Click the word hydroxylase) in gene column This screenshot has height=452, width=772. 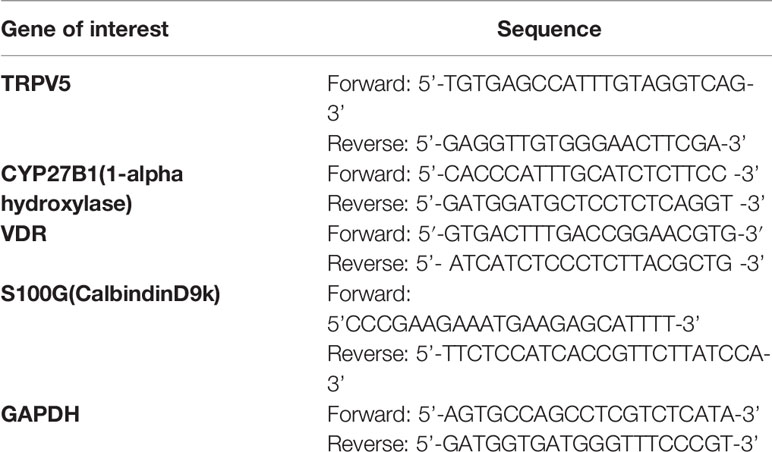tap(66, 204)
